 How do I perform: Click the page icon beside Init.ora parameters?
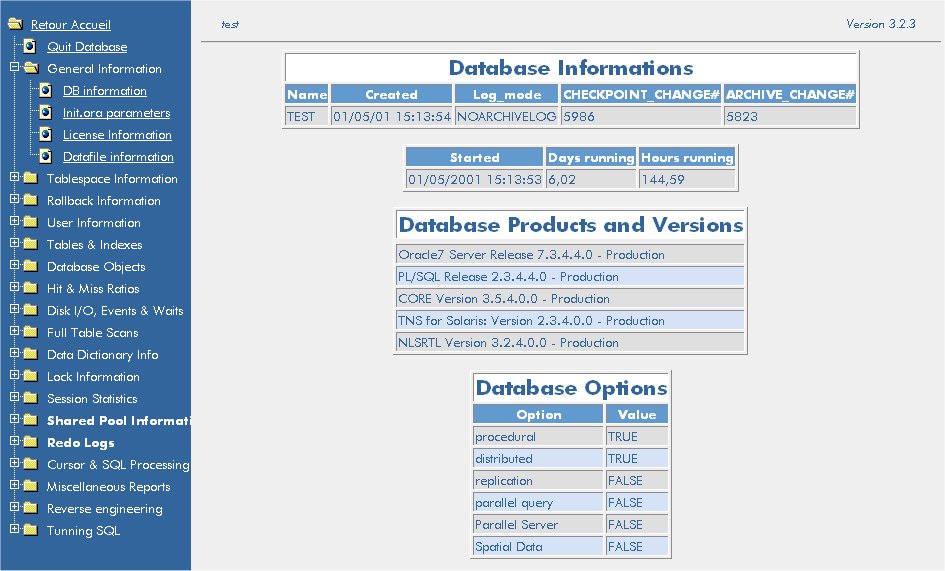pyautogui.click(x=45, y=113)
